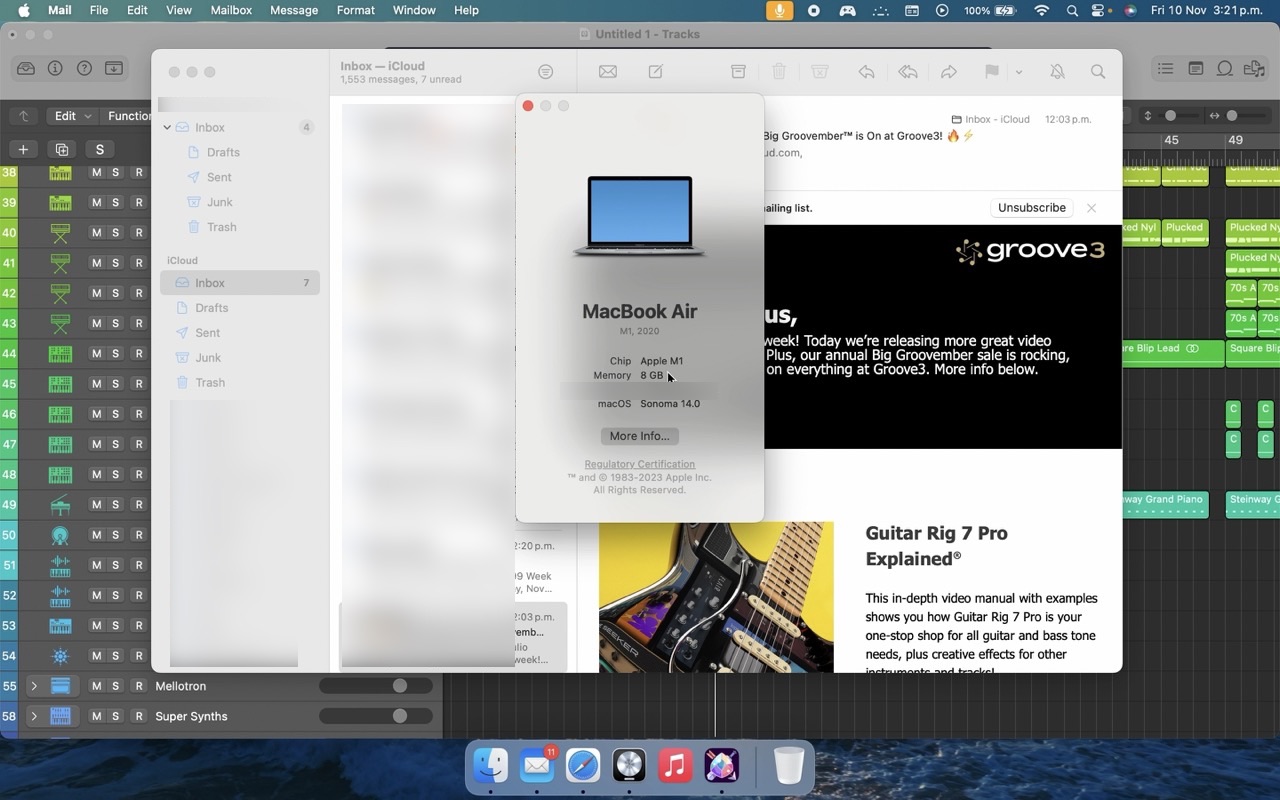The image size is (1280, 800).
Task: Select iCloud Junk mailbox
Action: coord(240,358)
